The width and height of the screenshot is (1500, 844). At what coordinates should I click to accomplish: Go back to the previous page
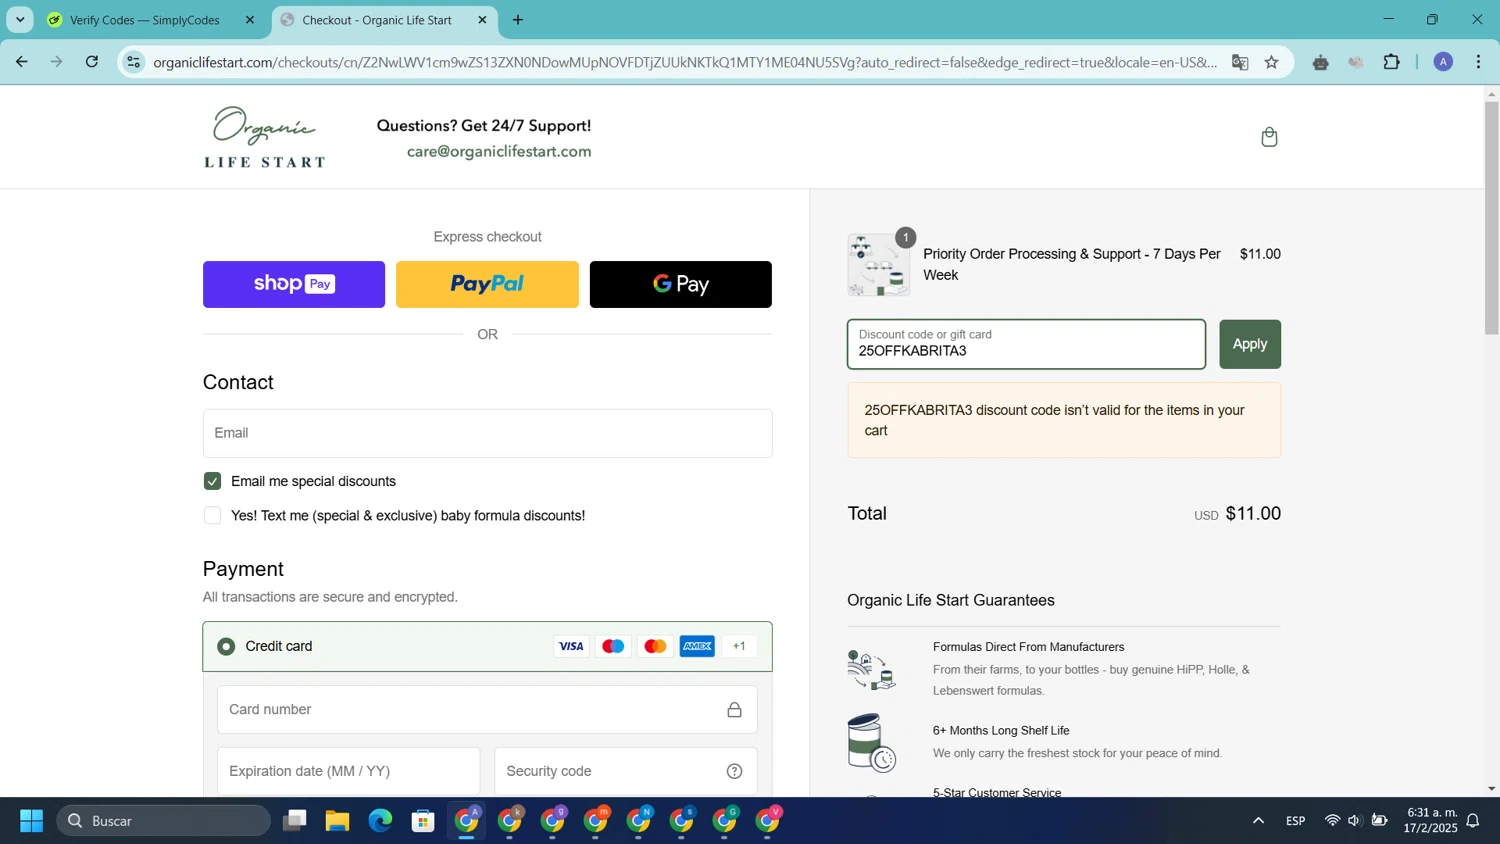pyautogui.click(x=21, y=62)
